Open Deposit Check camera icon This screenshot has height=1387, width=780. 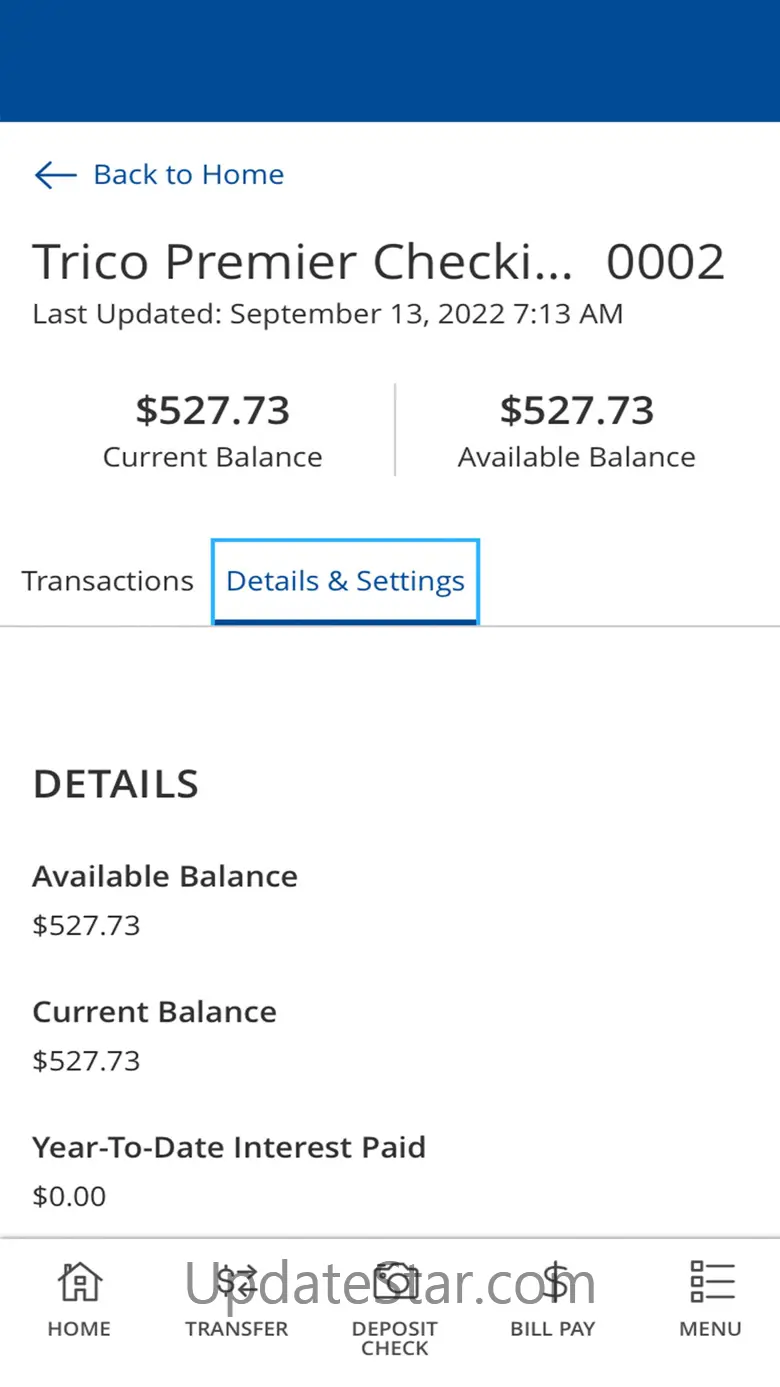pos(395,1281)
